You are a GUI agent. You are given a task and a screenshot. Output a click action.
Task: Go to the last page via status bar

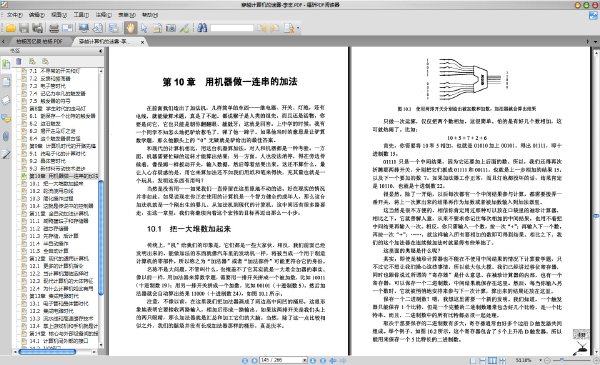coord(323,360)
